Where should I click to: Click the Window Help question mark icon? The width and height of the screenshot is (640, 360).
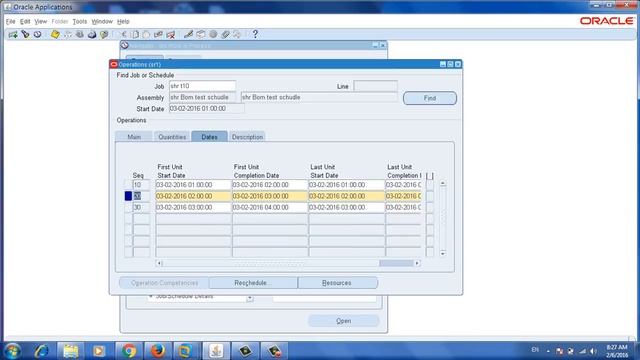(x=255, y=35)
